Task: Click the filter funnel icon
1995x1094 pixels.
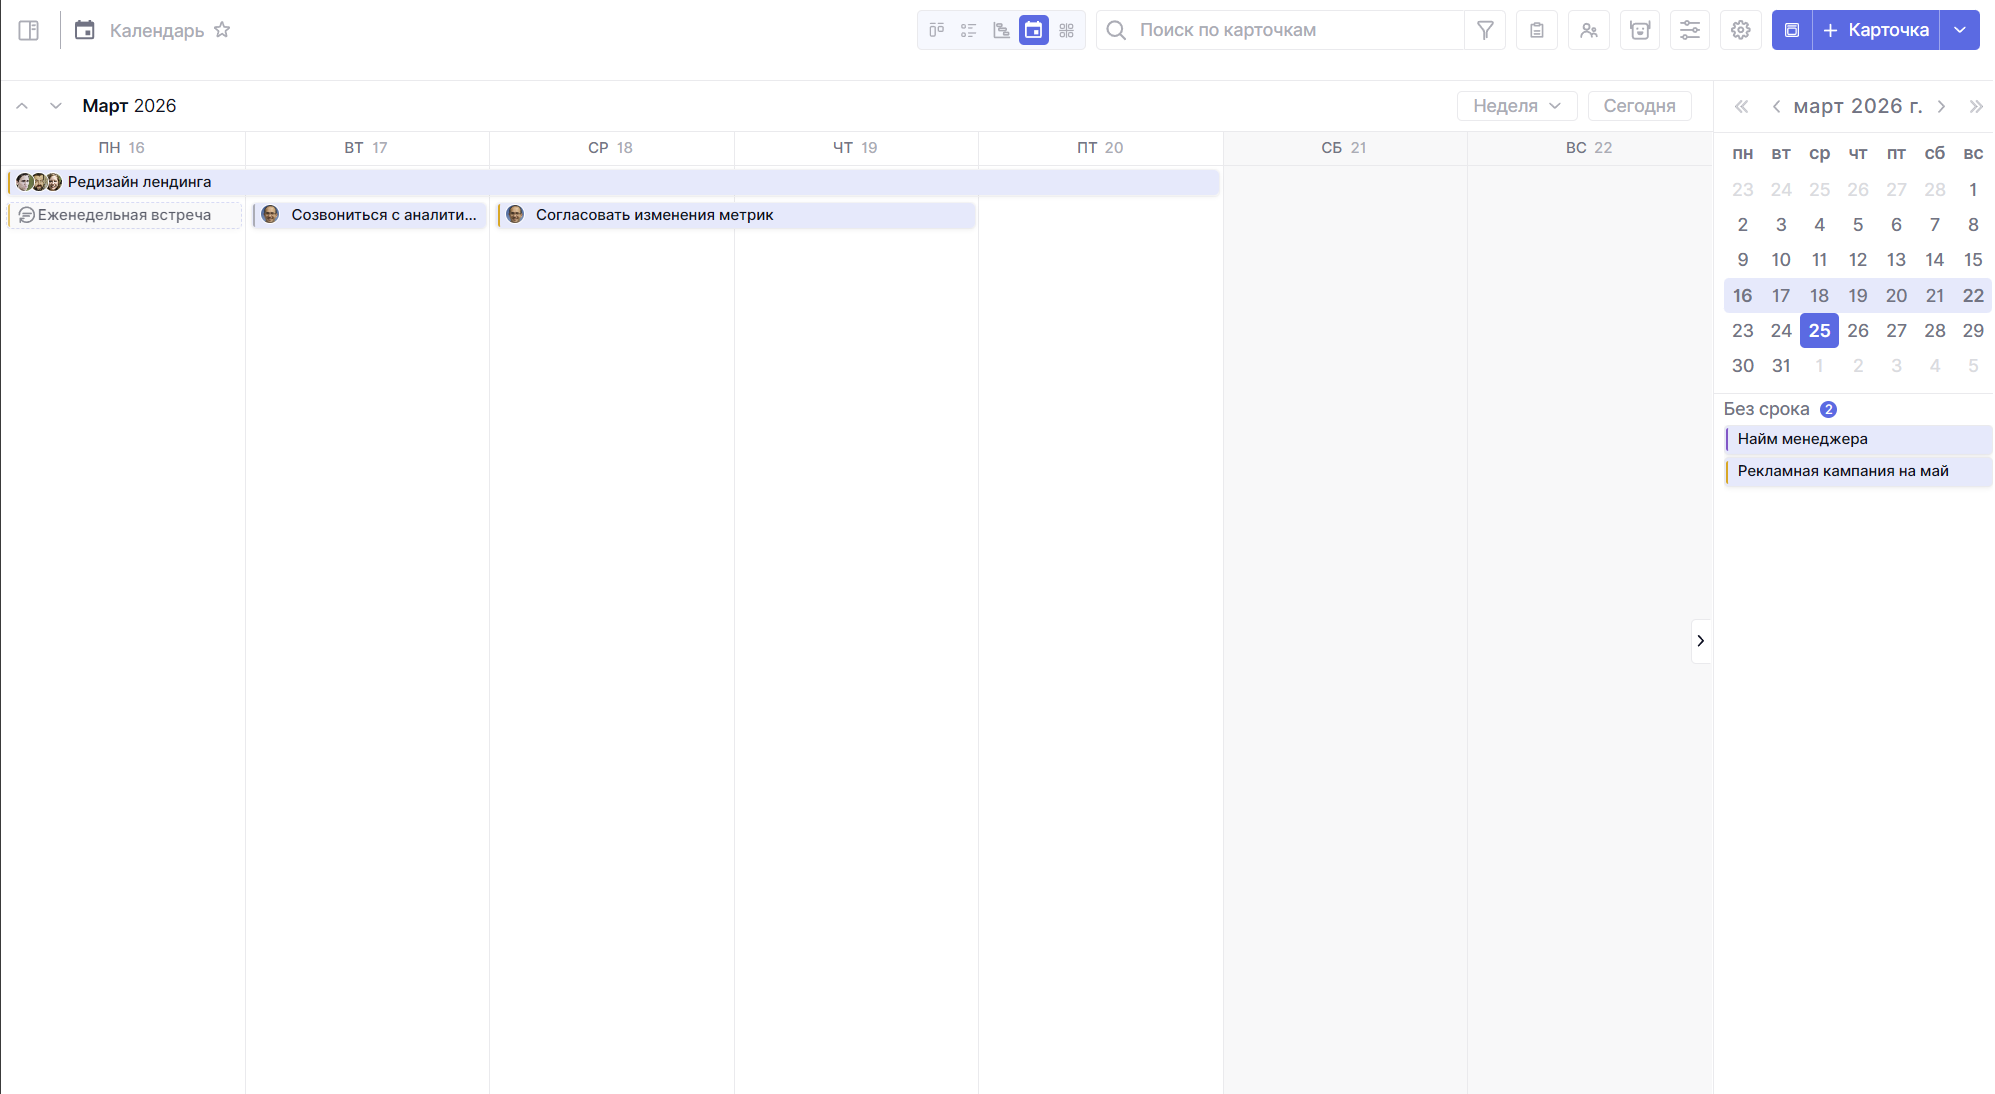Action: pyautogui.click(x=1485, y=30)
